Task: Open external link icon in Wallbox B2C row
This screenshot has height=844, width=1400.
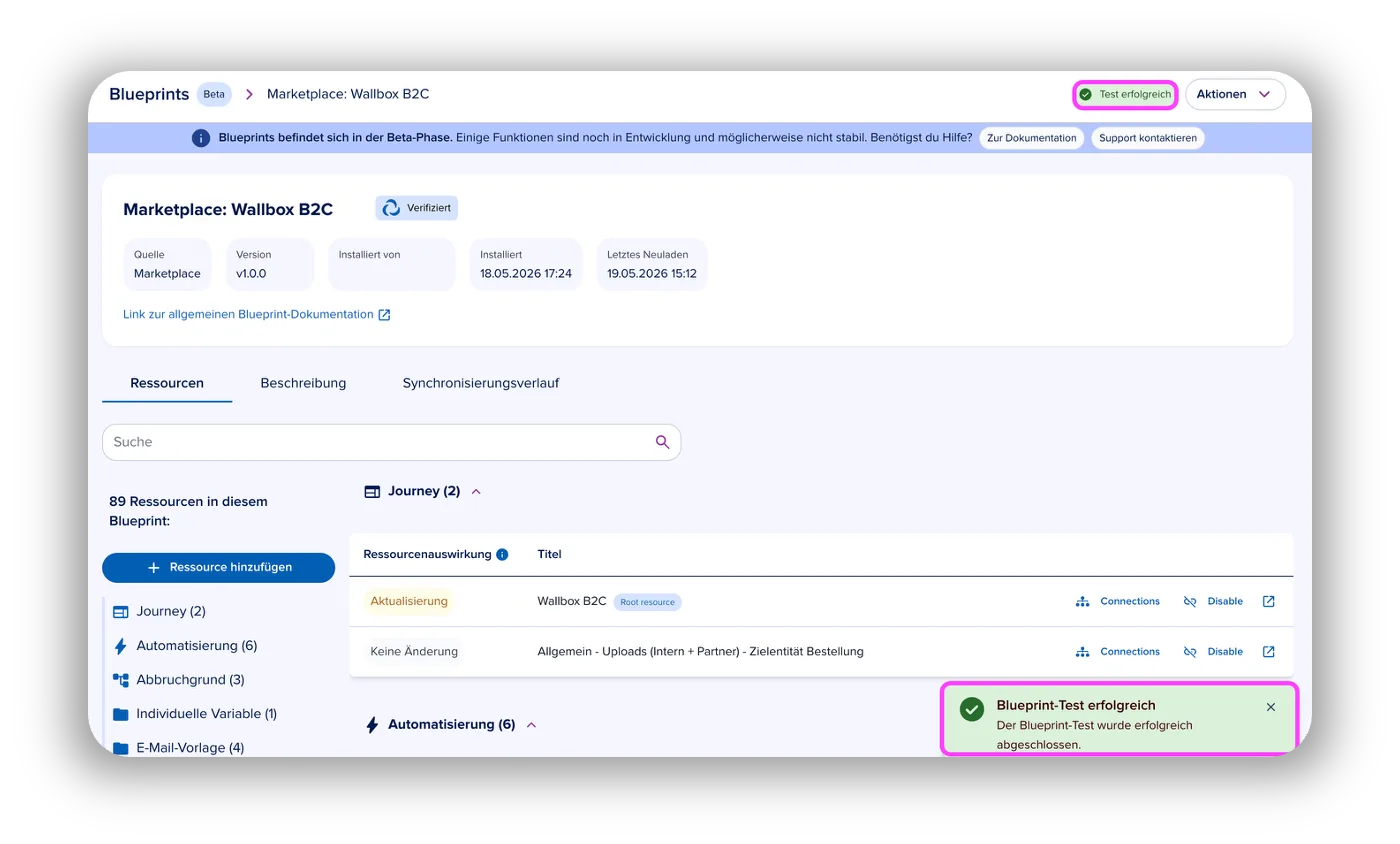Action: tap(1268, 601)
